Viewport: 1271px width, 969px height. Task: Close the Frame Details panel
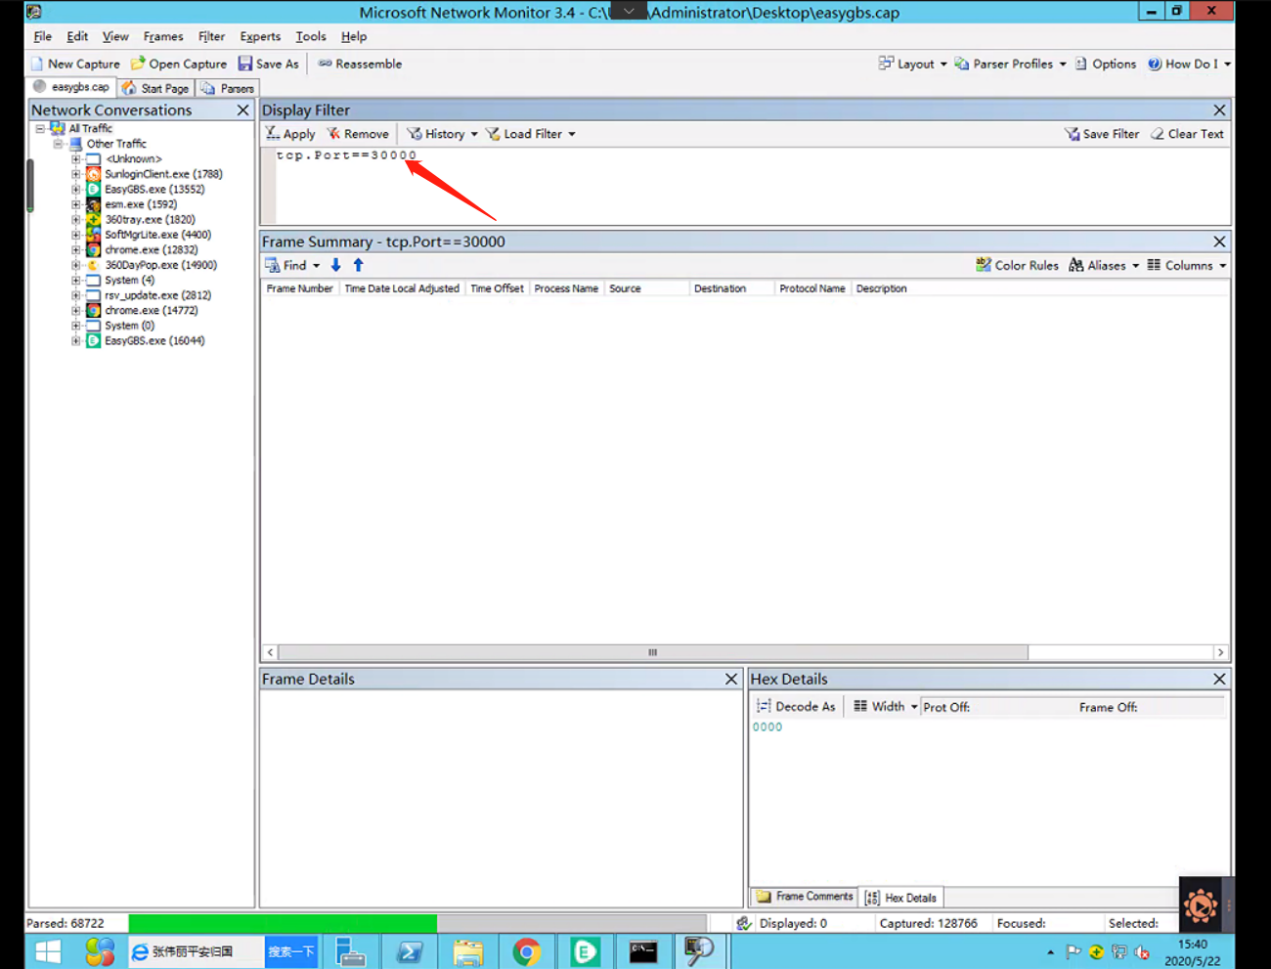pyautogui.click(x=731, y=679)
